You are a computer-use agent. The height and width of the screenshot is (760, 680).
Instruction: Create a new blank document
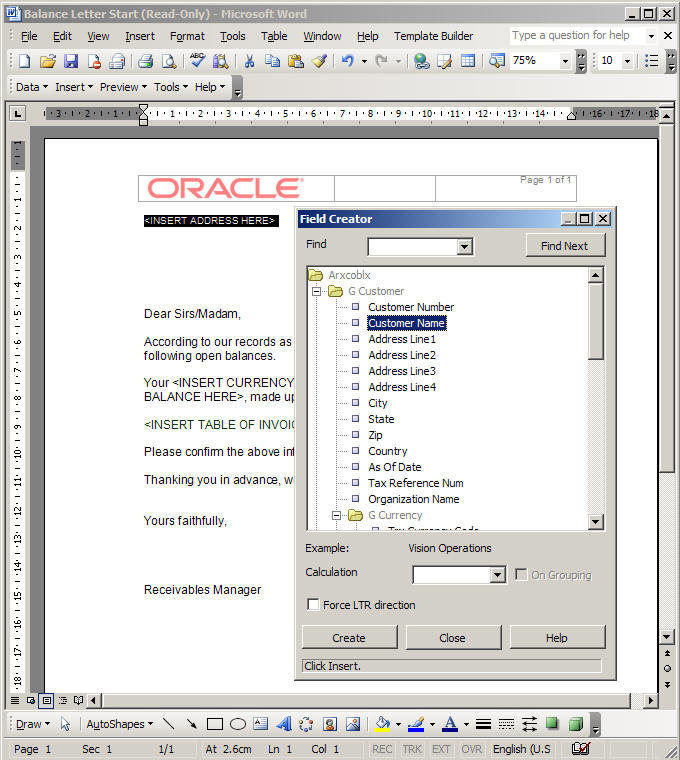24,61
